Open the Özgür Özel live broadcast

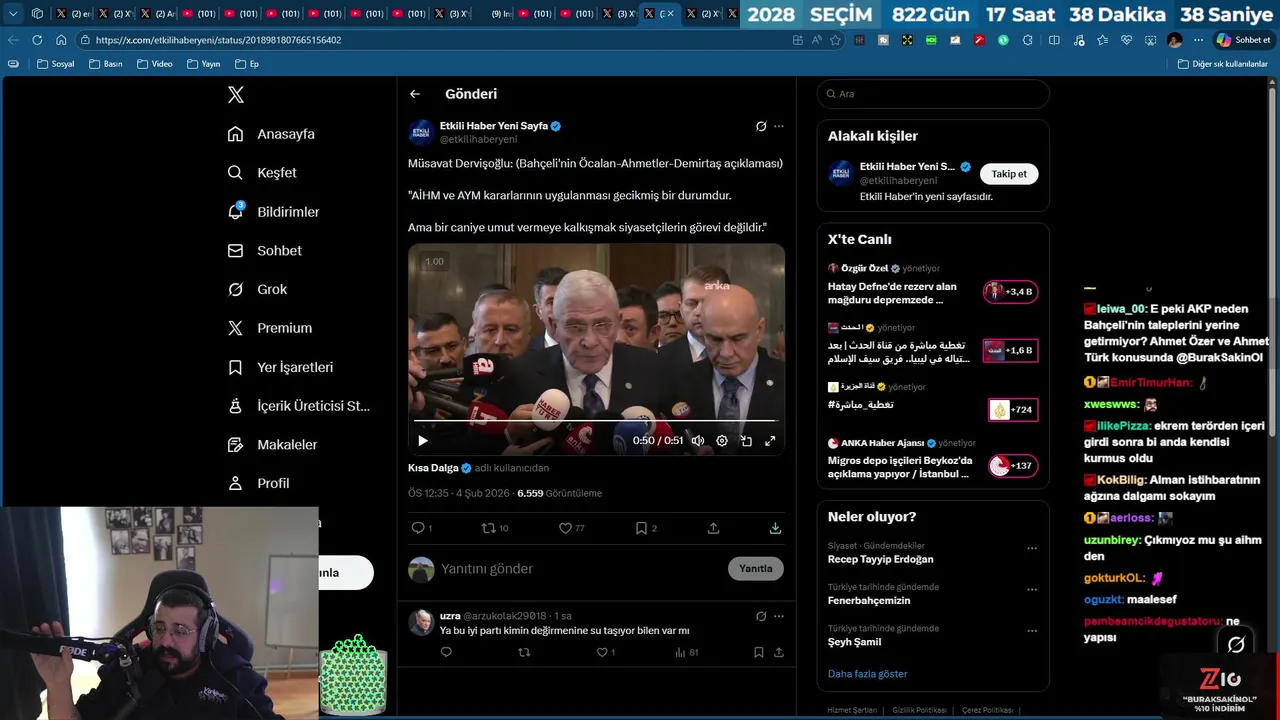click(932, 285)
